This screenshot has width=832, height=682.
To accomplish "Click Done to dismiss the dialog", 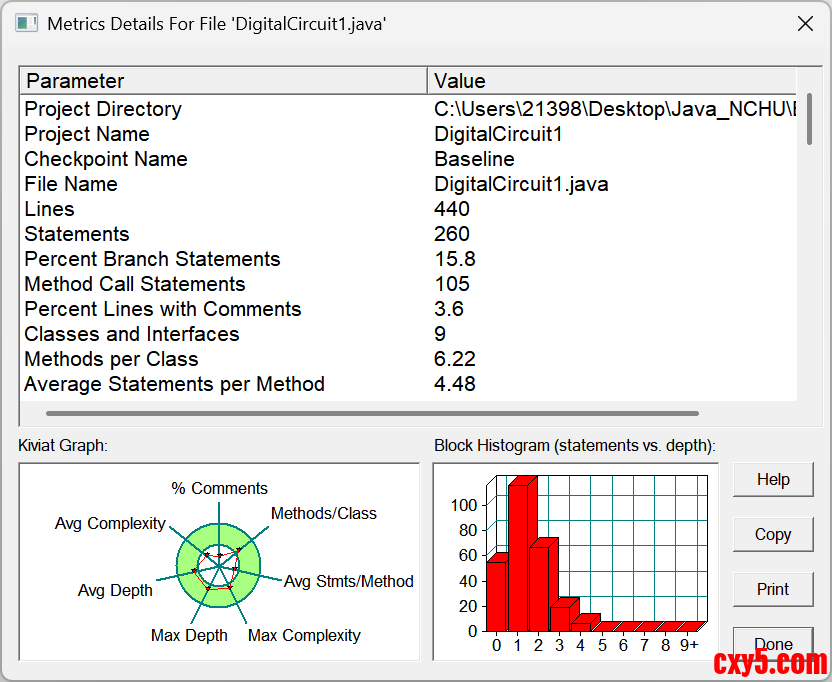I will click(772, 643).
